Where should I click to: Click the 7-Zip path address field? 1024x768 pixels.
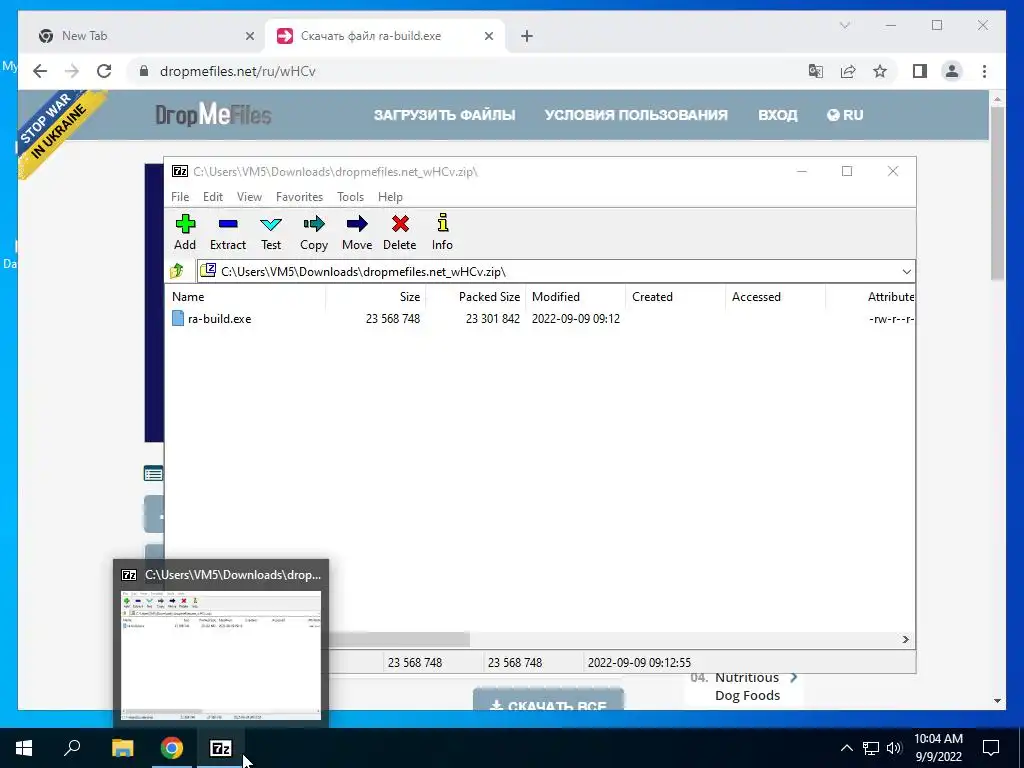point(555,272)
